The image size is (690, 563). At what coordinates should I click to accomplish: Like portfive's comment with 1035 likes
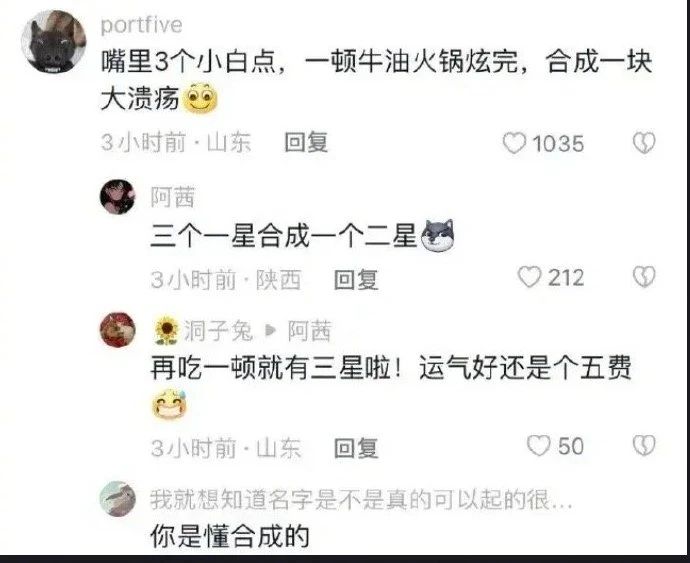tap(514, 143)
